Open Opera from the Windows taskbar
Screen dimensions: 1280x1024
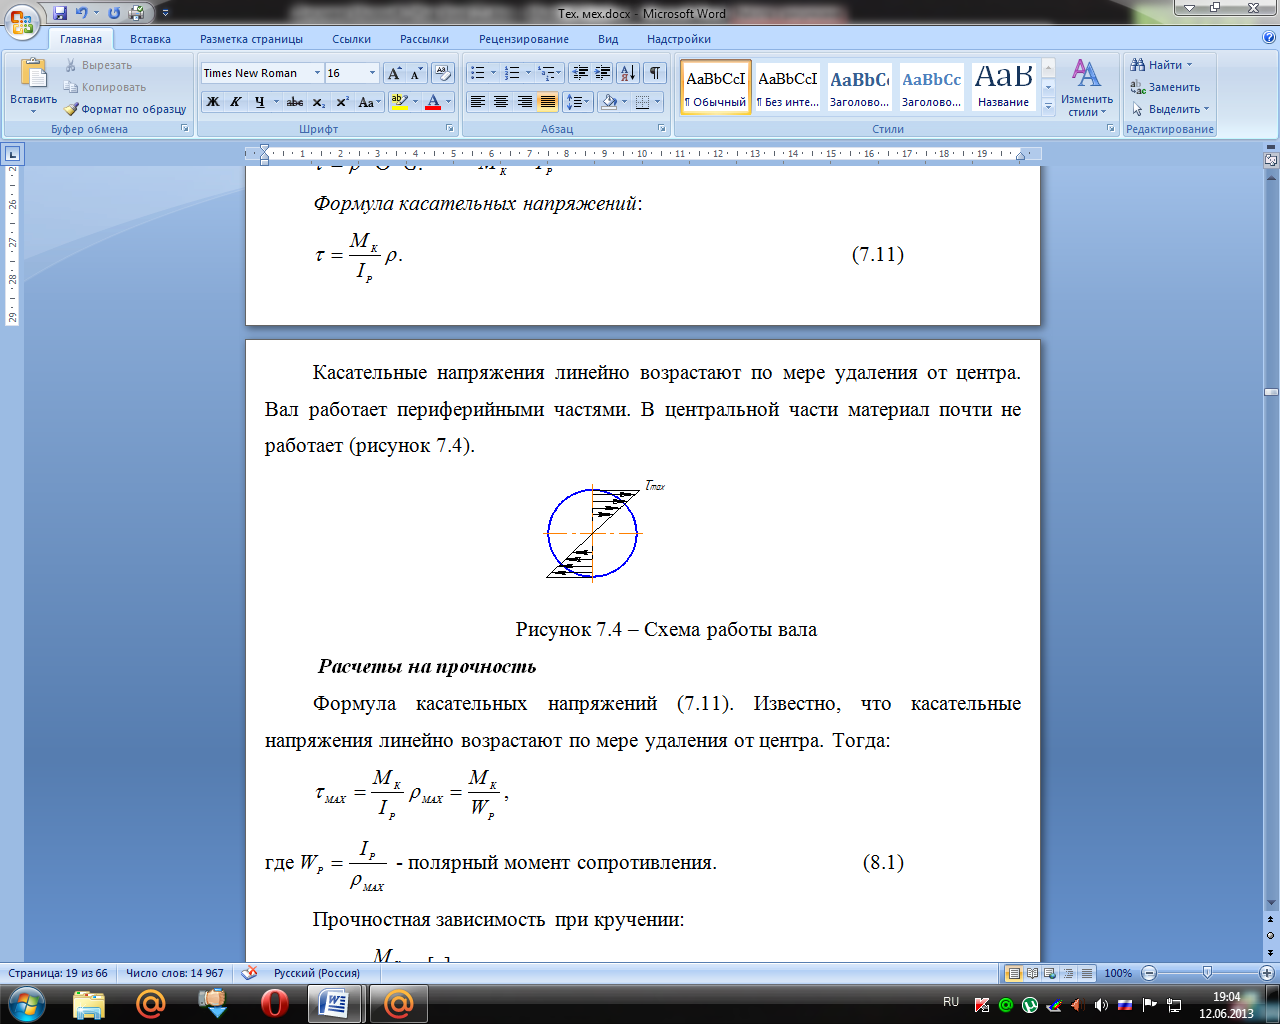[x=274, y=1003]
